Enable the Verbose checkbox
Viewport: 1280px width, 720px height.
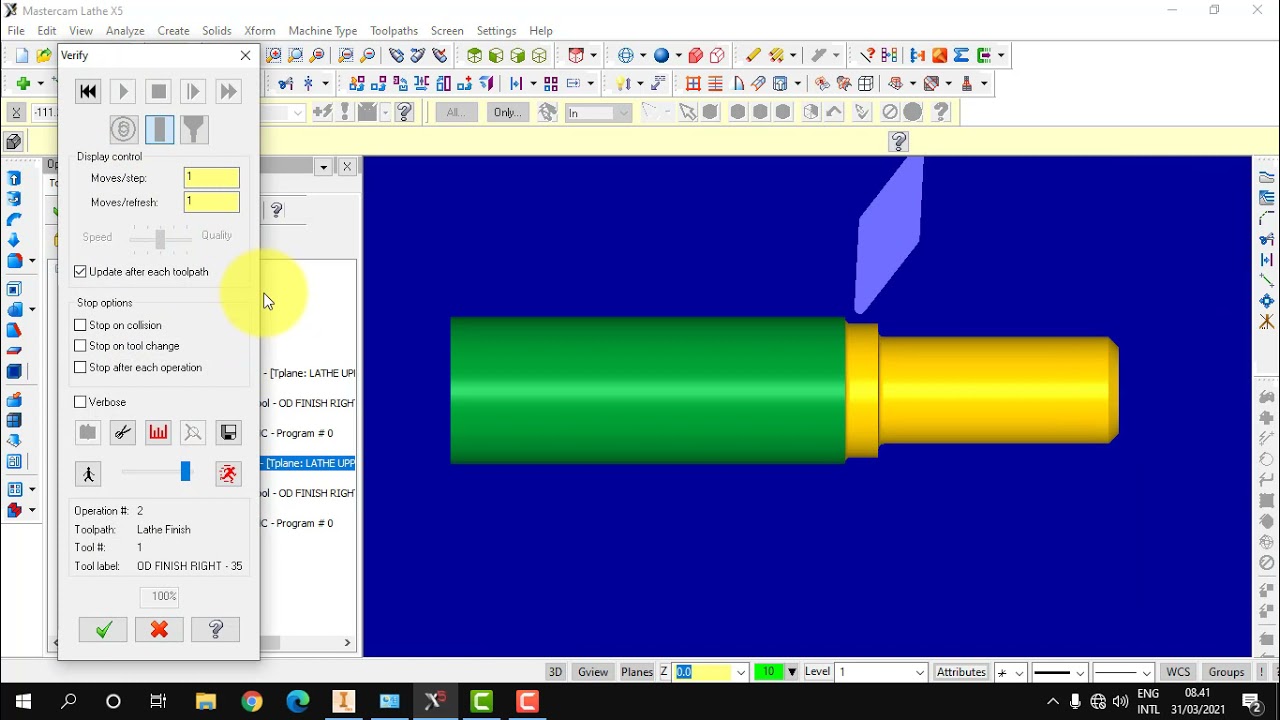80,402
